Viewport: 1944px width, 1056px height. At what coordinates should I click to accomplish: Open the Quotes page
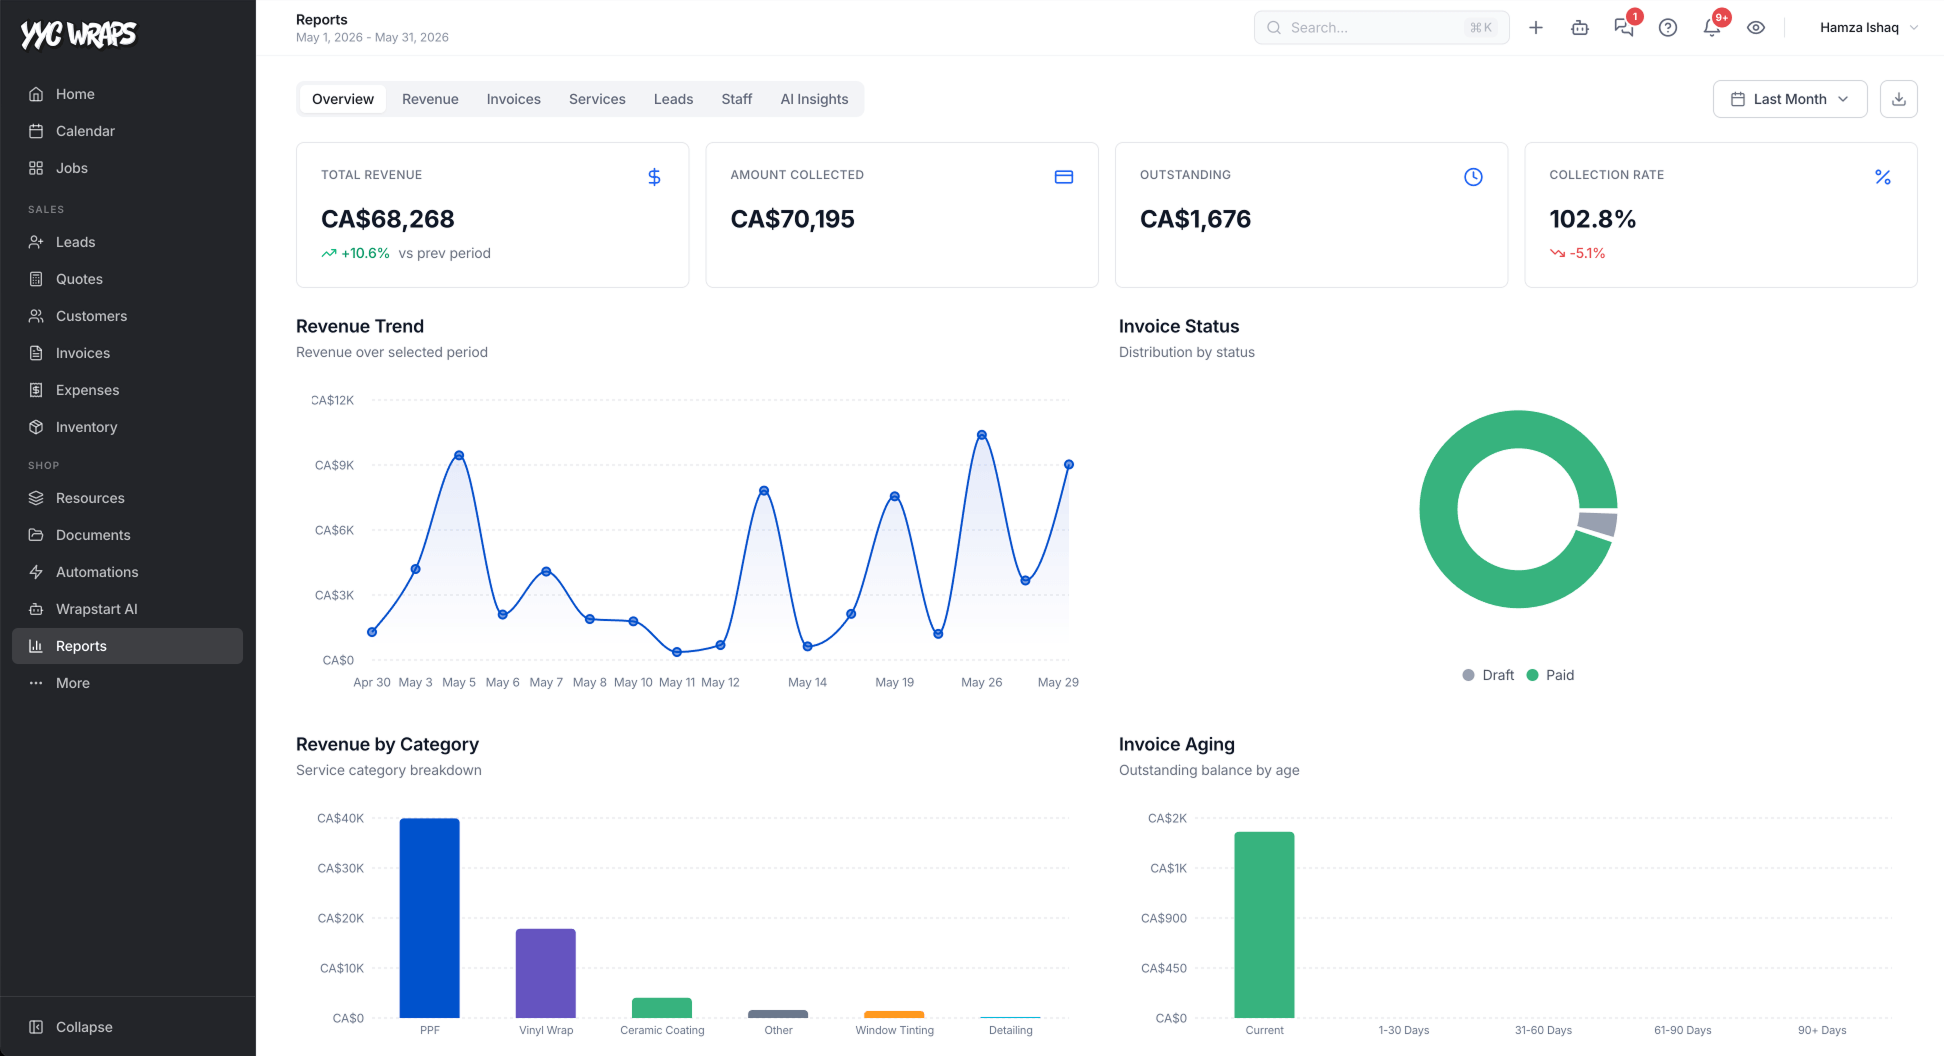tap(127, 279)
